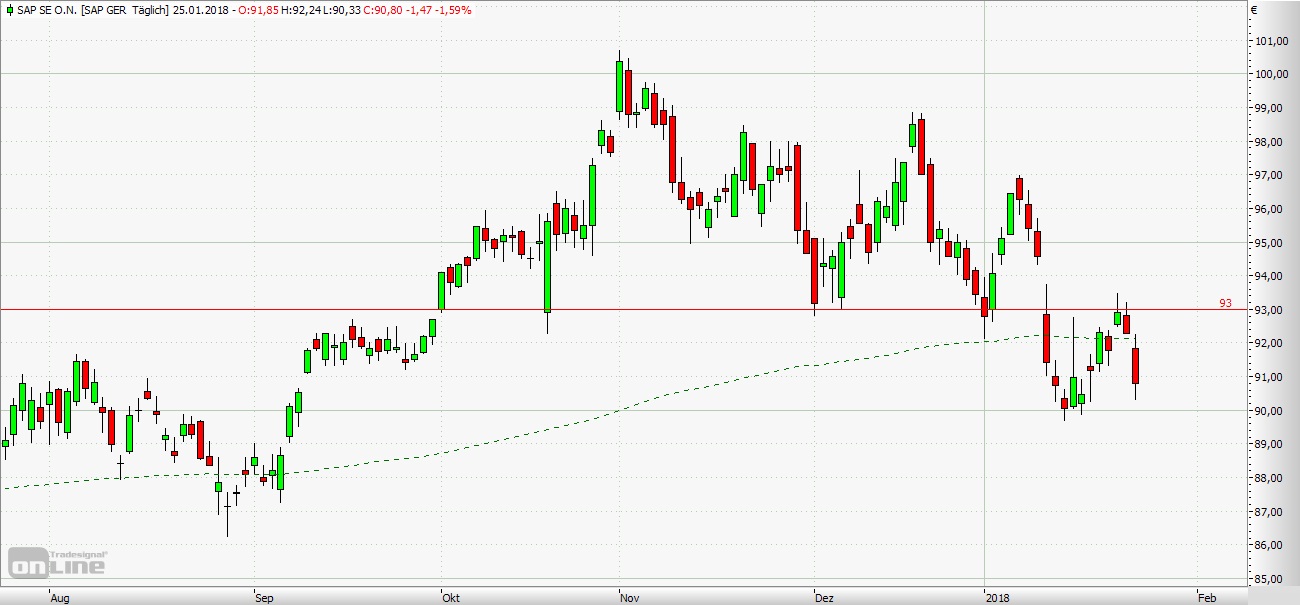Click the green candle icon beside SAP SE title
Image resolution: width=1300 pixels, height=605 pixels.
(x=9, y=10)
